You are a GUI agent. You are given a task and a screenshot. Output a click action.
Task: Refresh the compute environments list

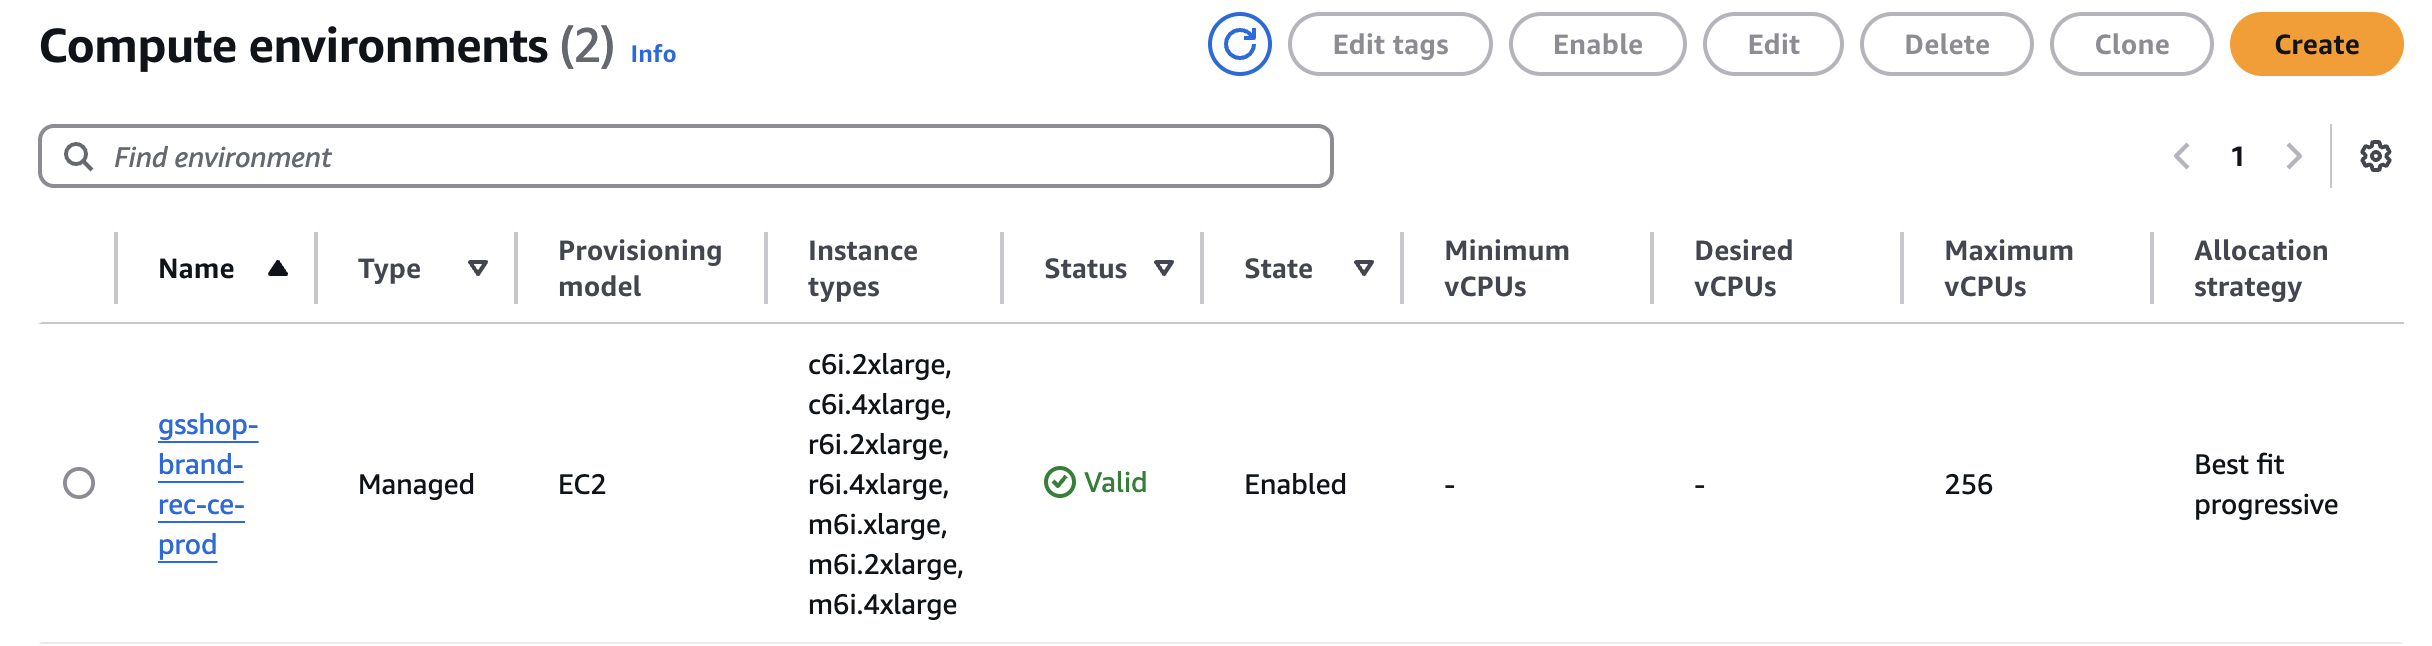coord(1239,44)
